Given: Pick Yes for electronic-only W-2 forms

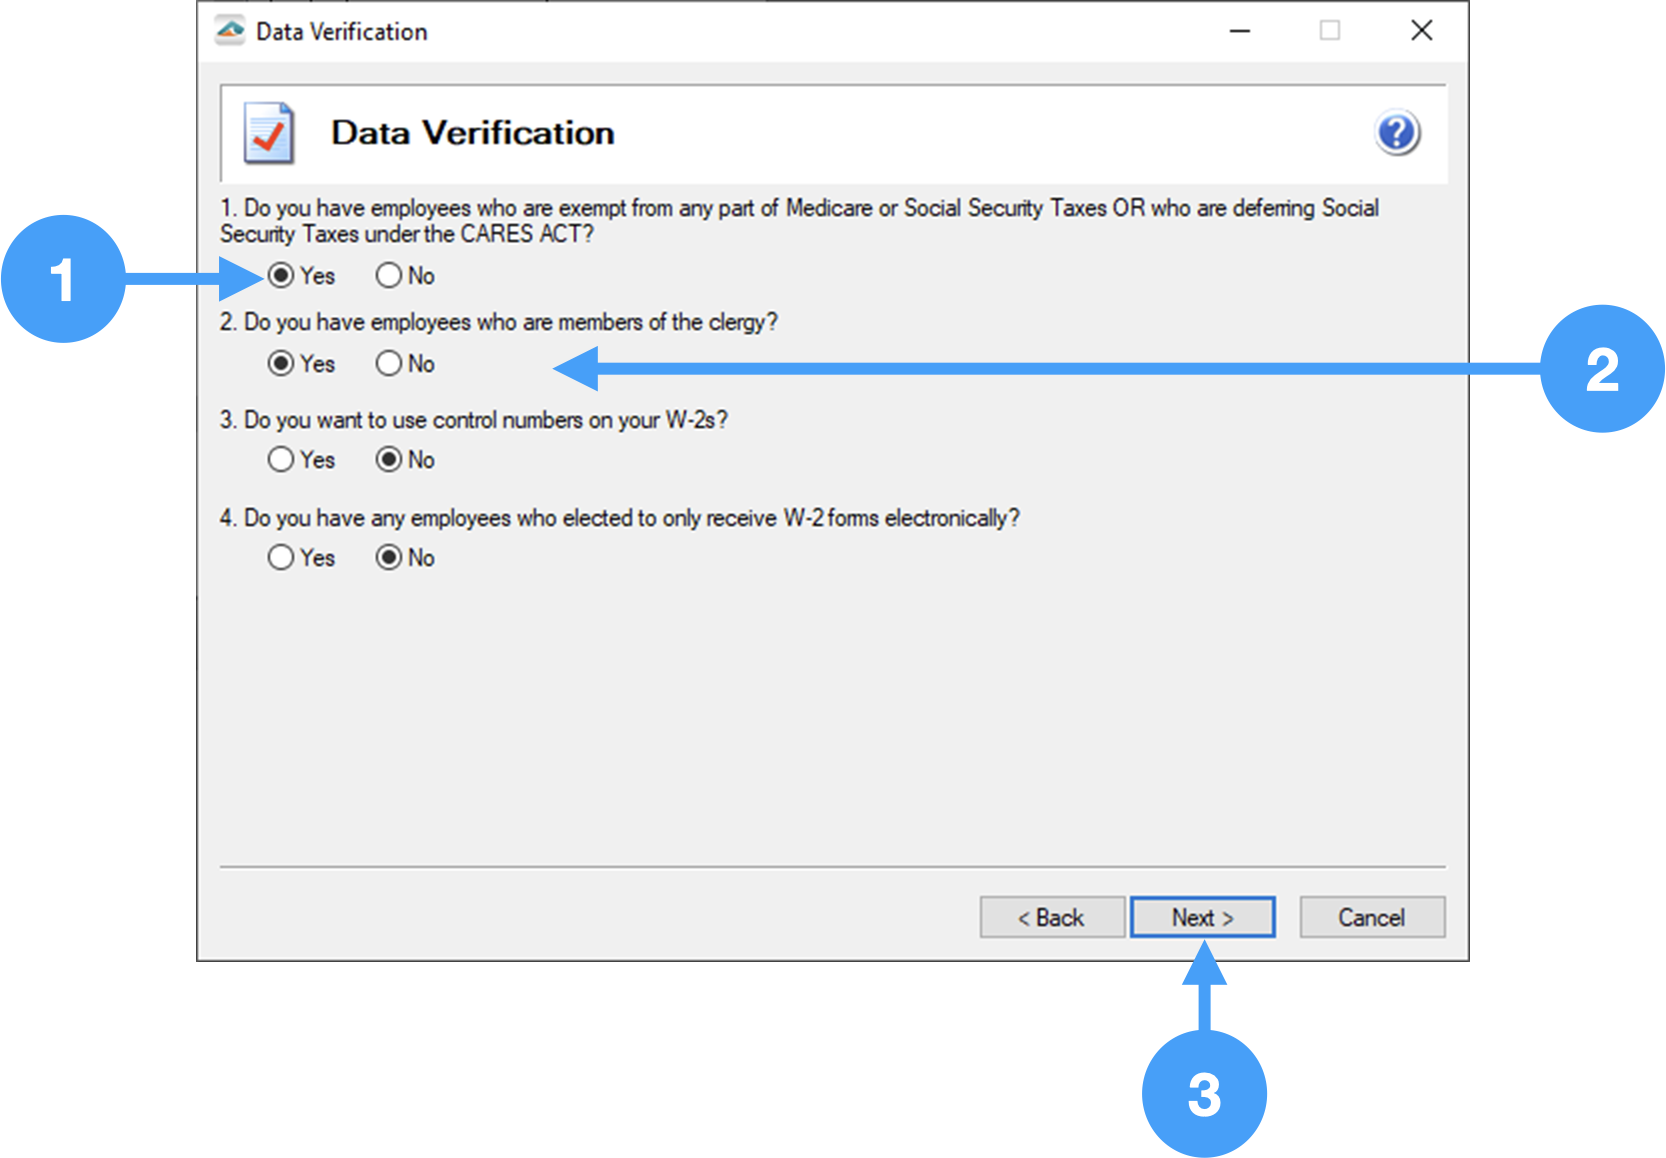Looking at the screenshot, I should (x=281, y=557).
